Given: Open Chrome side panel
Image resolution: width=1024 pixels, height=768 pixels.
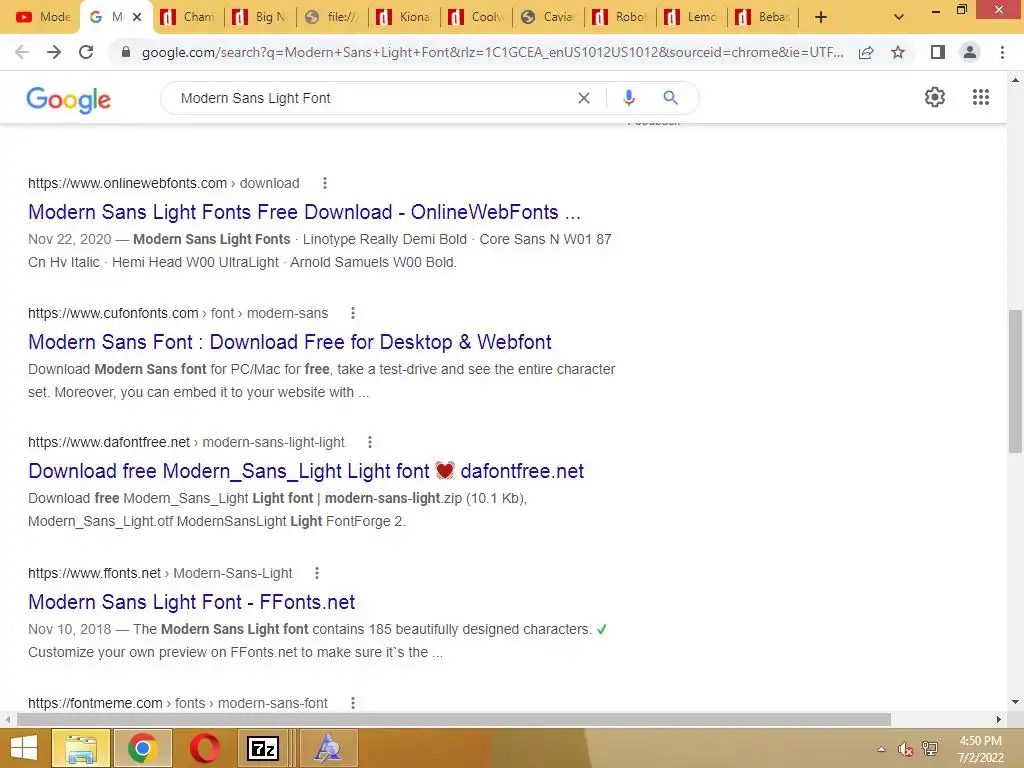Looking at the screenshot, I should (x=938, y=52).
